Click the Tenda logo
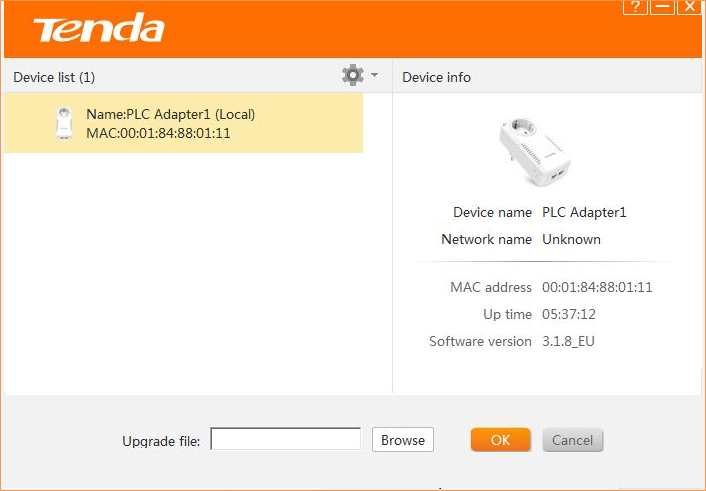This screenshot has height=491, width=706. pyautogui.click(x=99, y=29)
